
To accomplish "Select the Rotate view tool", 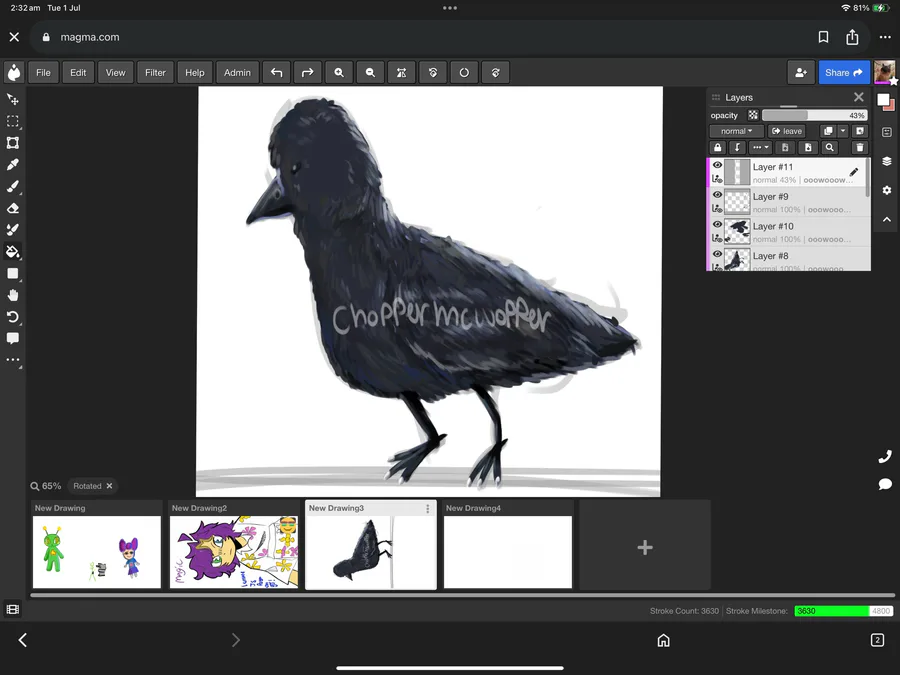I will pos(13,317).
